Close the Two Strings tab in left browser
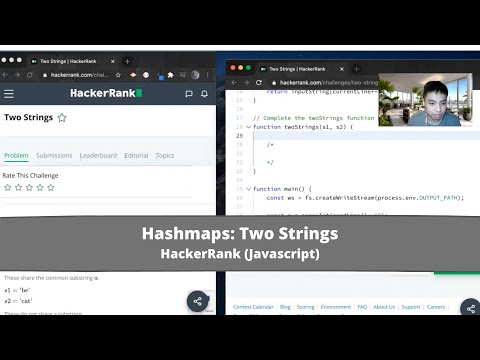The width and height of the screenshot is (480, 360). tap(113, 61)
